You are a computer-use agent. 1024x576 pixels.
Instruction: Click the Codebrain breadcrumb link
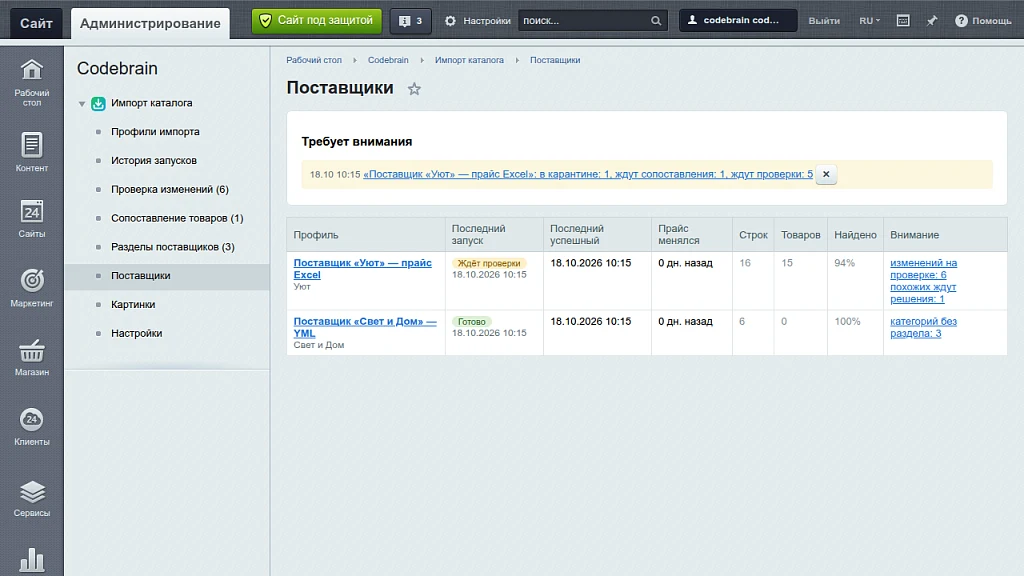click(x=388, y=60)
